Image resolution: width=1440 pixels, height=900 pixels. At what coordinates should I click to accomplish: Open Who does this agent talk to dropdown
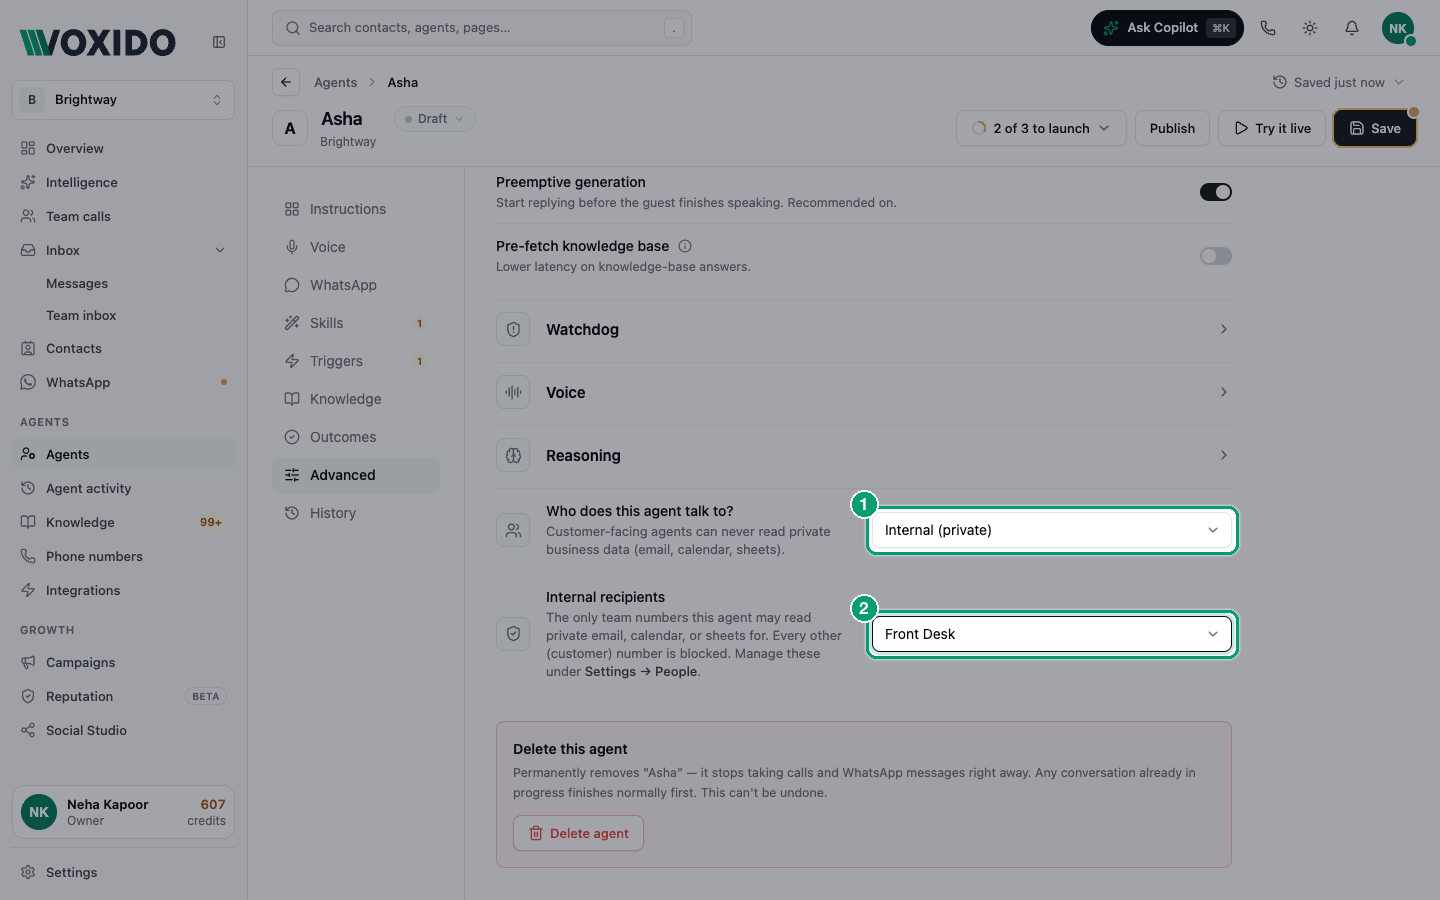1052,530
